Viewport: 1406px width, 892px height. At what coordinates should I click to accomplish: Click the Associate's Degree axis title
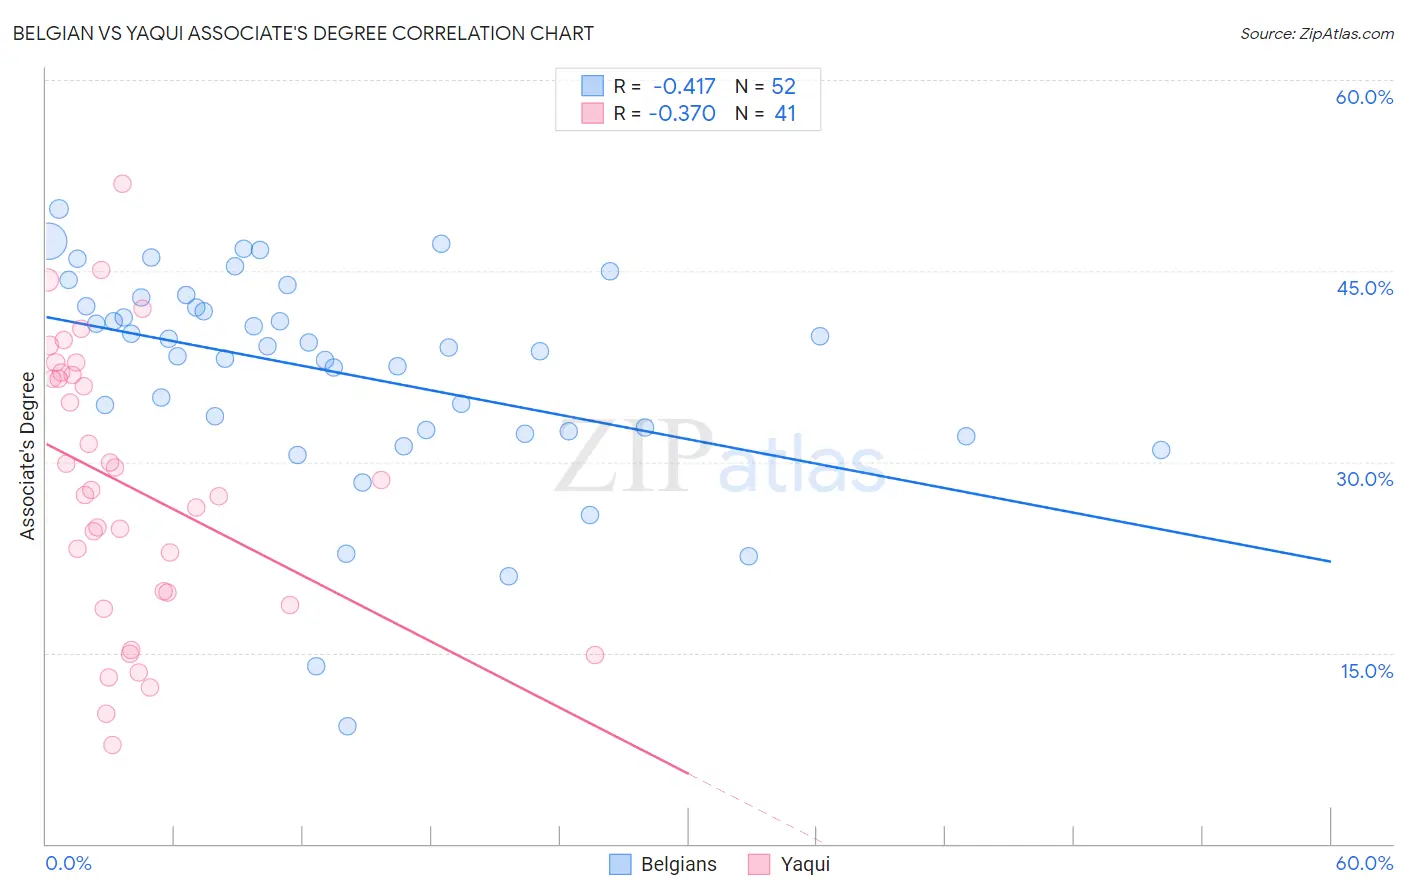pos(28,456)
